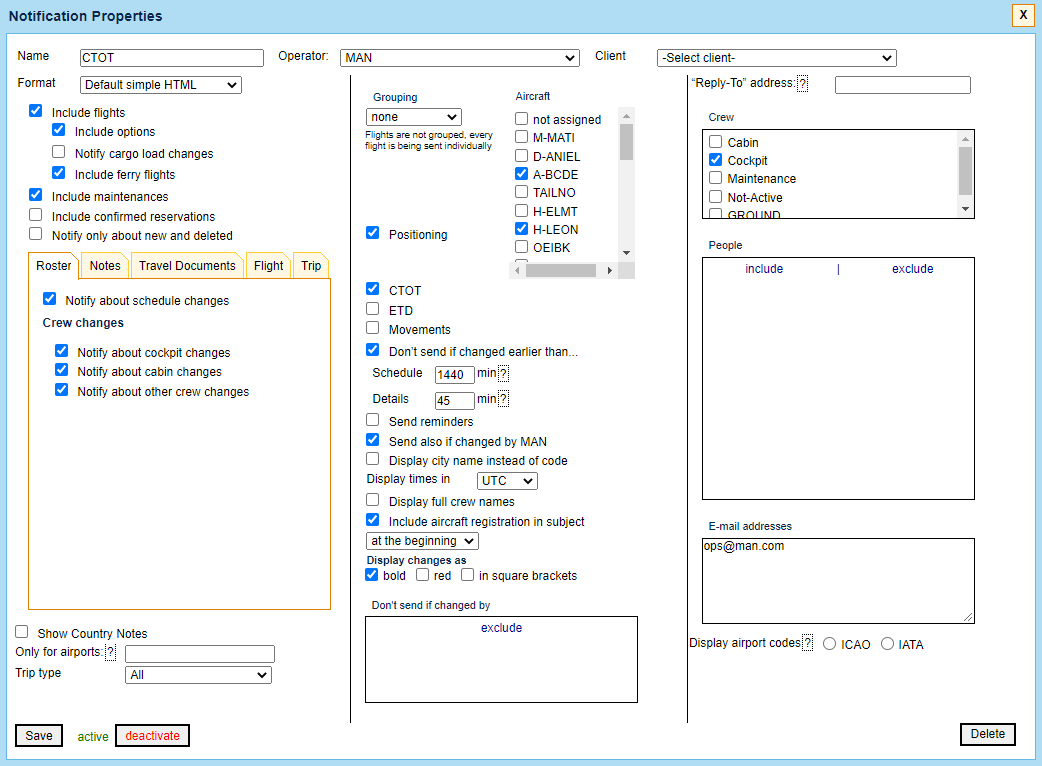1042x766 pixels.
Task: Click the E-mail addresses text area
Action: [838, 581]
